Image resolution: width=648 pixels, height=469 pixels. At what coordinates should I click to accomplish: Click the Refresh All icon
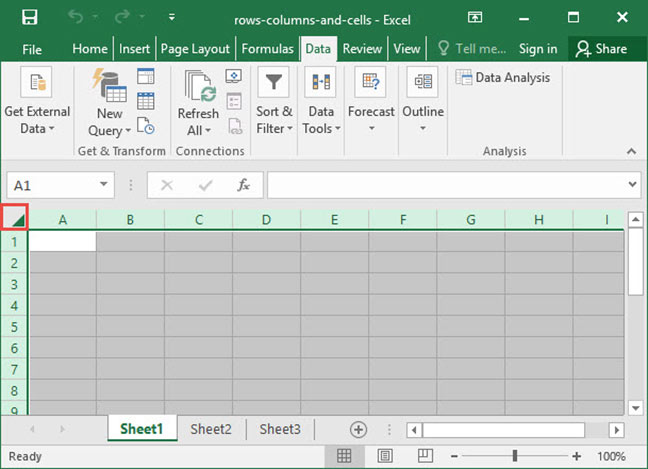pos(200,86)
